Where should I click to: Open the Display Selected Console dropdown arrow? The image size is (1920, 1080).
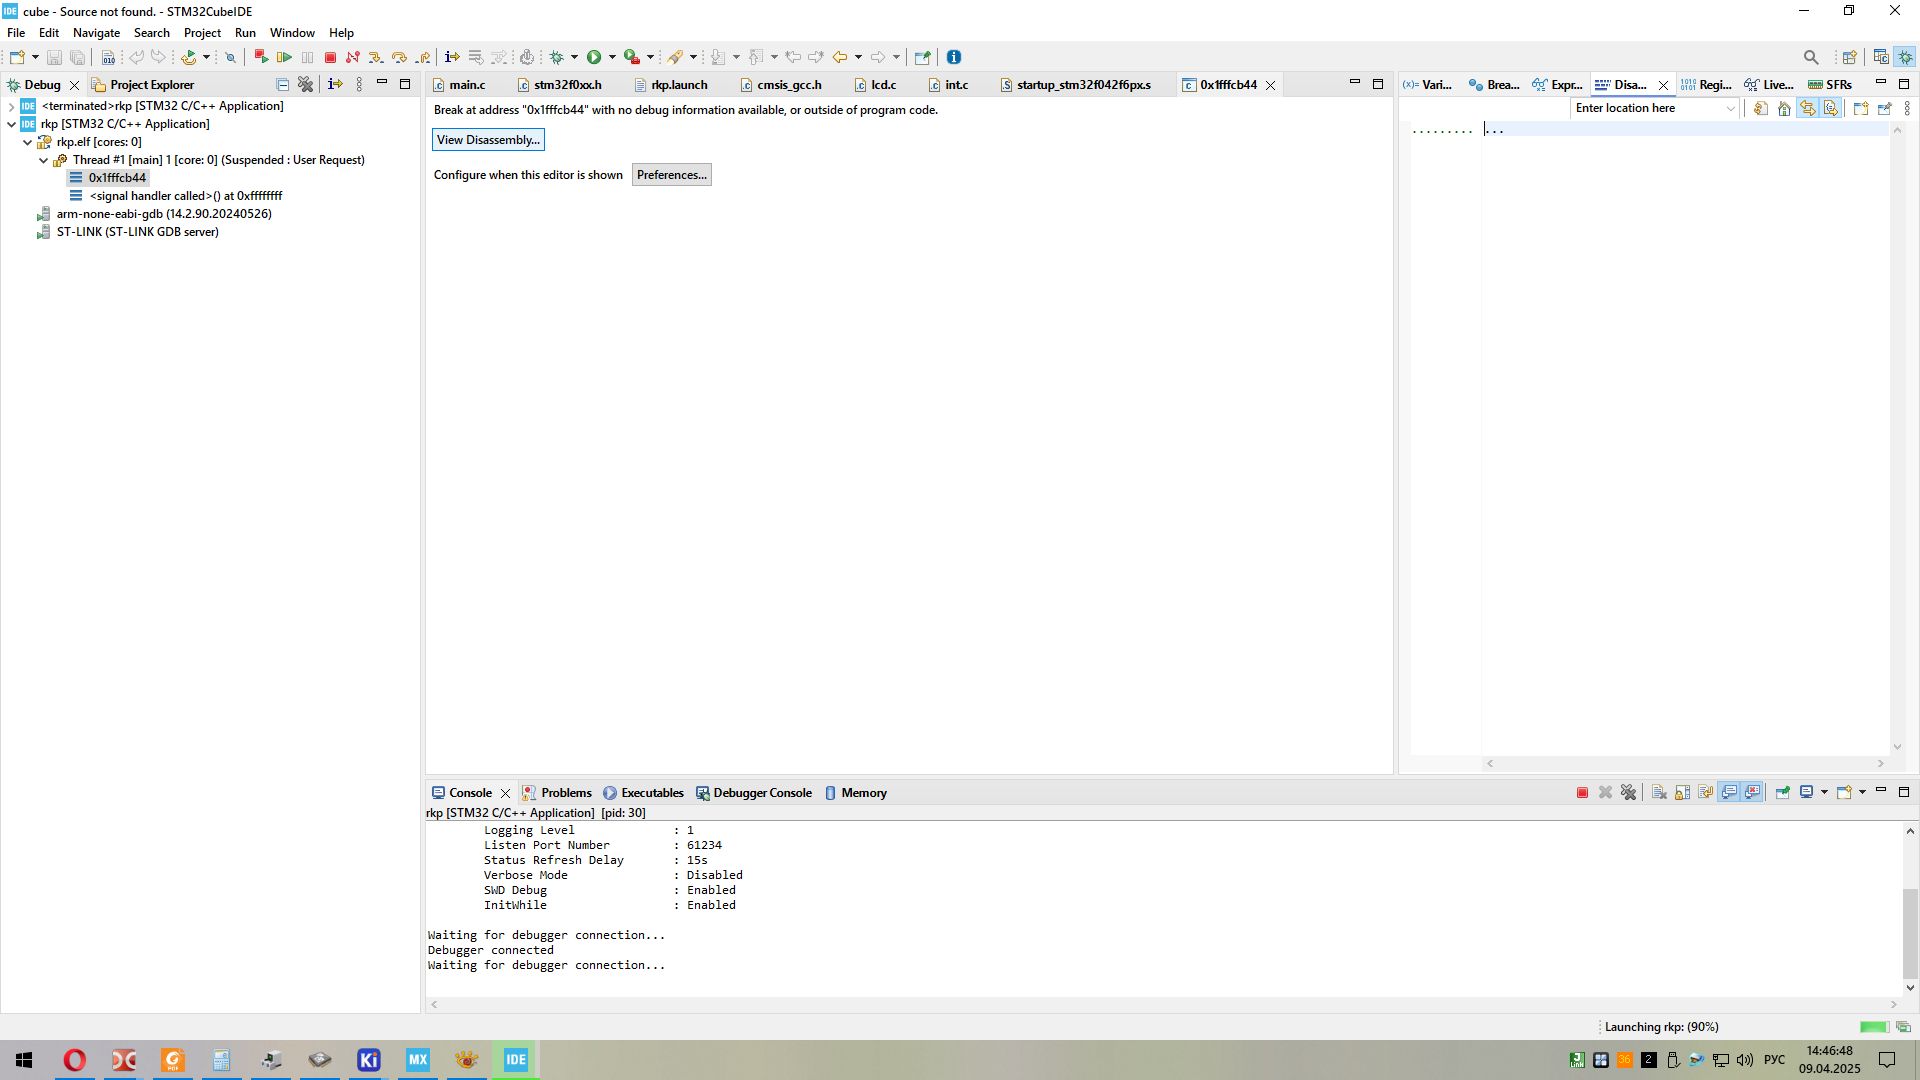tap(1824, 793)
